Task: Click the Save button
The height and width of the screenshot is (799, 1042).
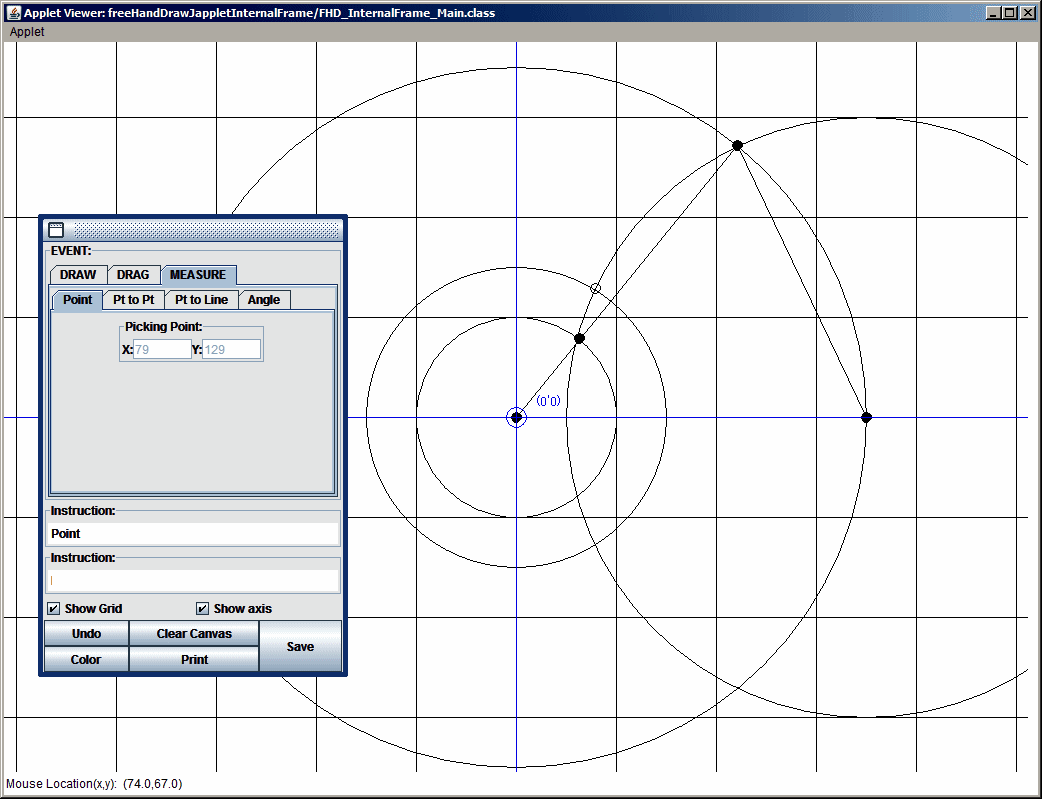Action: tap(300, 646)
